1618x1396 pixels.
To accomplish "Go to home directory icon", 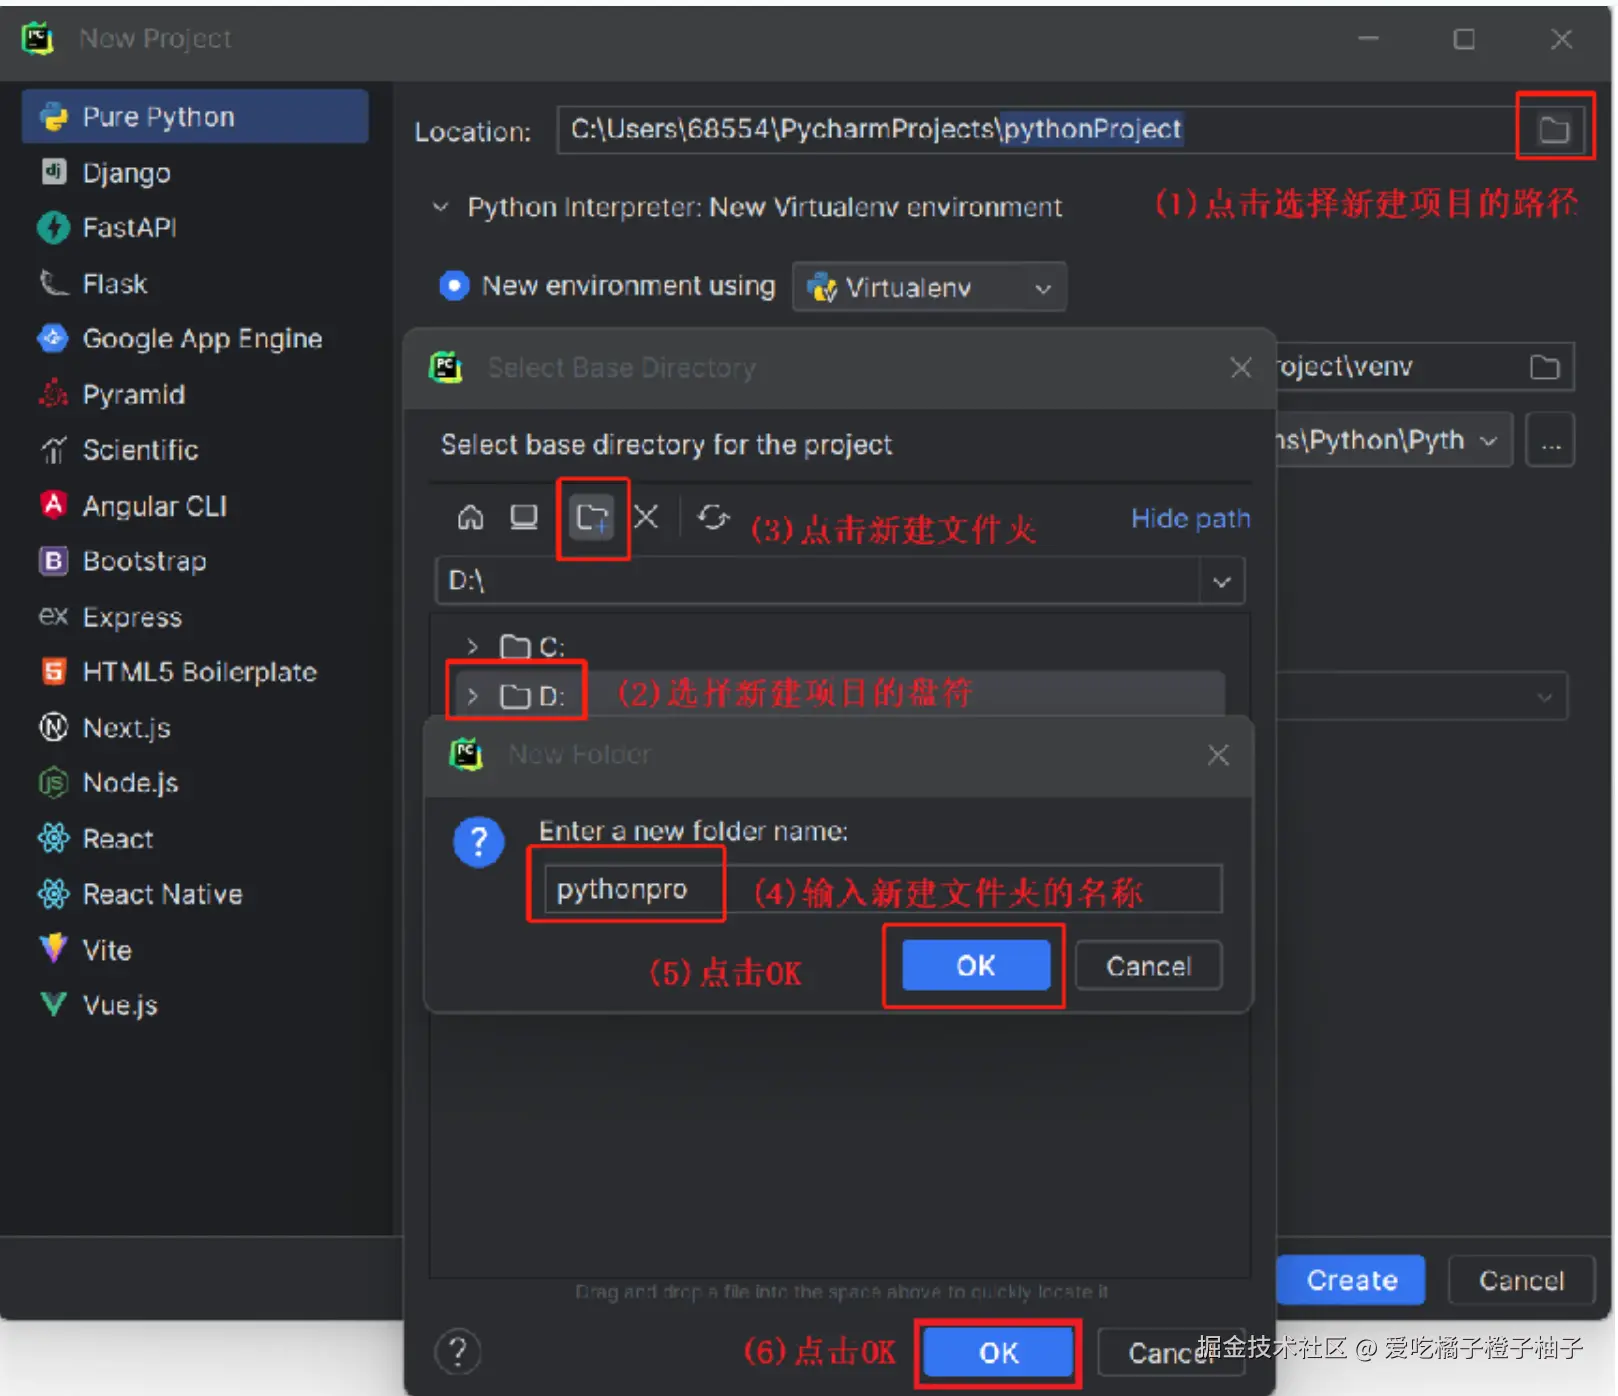I will pos(470,518).
